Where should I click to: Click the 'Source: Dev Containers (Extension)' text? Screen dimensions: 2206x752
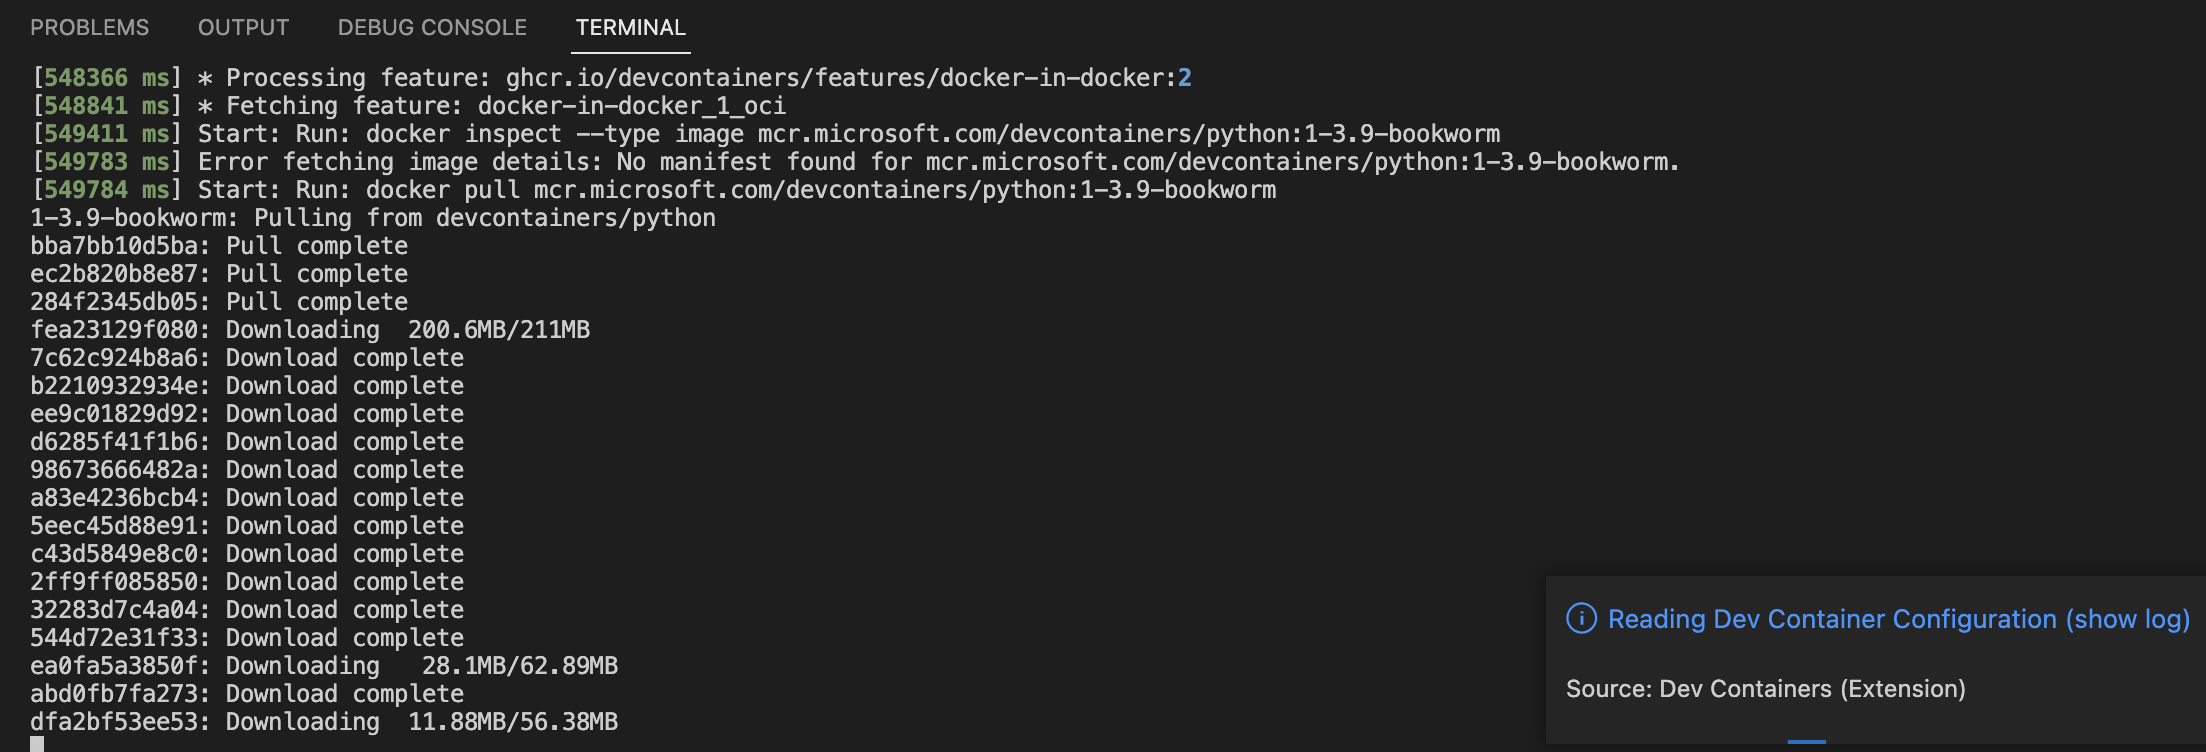[x=1765, y=689]
